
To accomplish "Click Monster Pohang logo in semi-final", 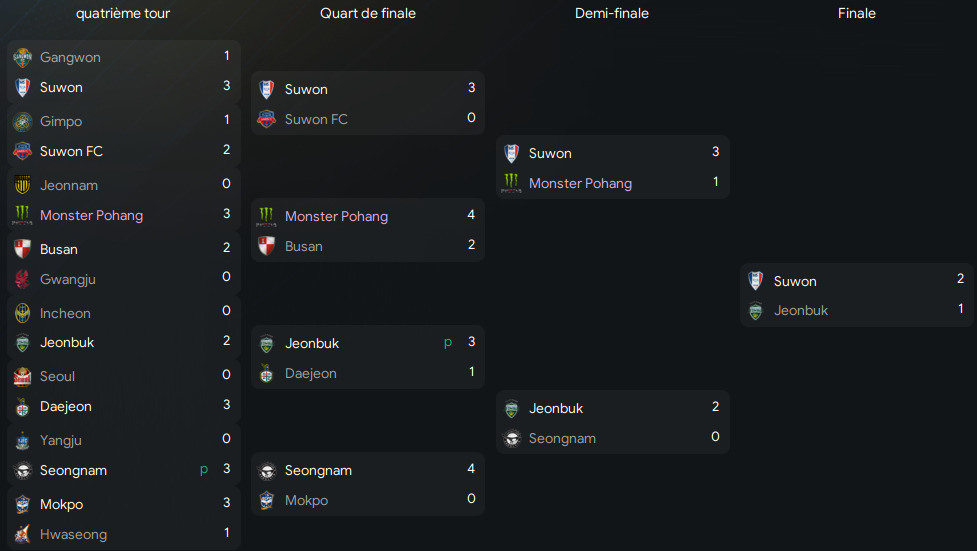I will point(512,183).
